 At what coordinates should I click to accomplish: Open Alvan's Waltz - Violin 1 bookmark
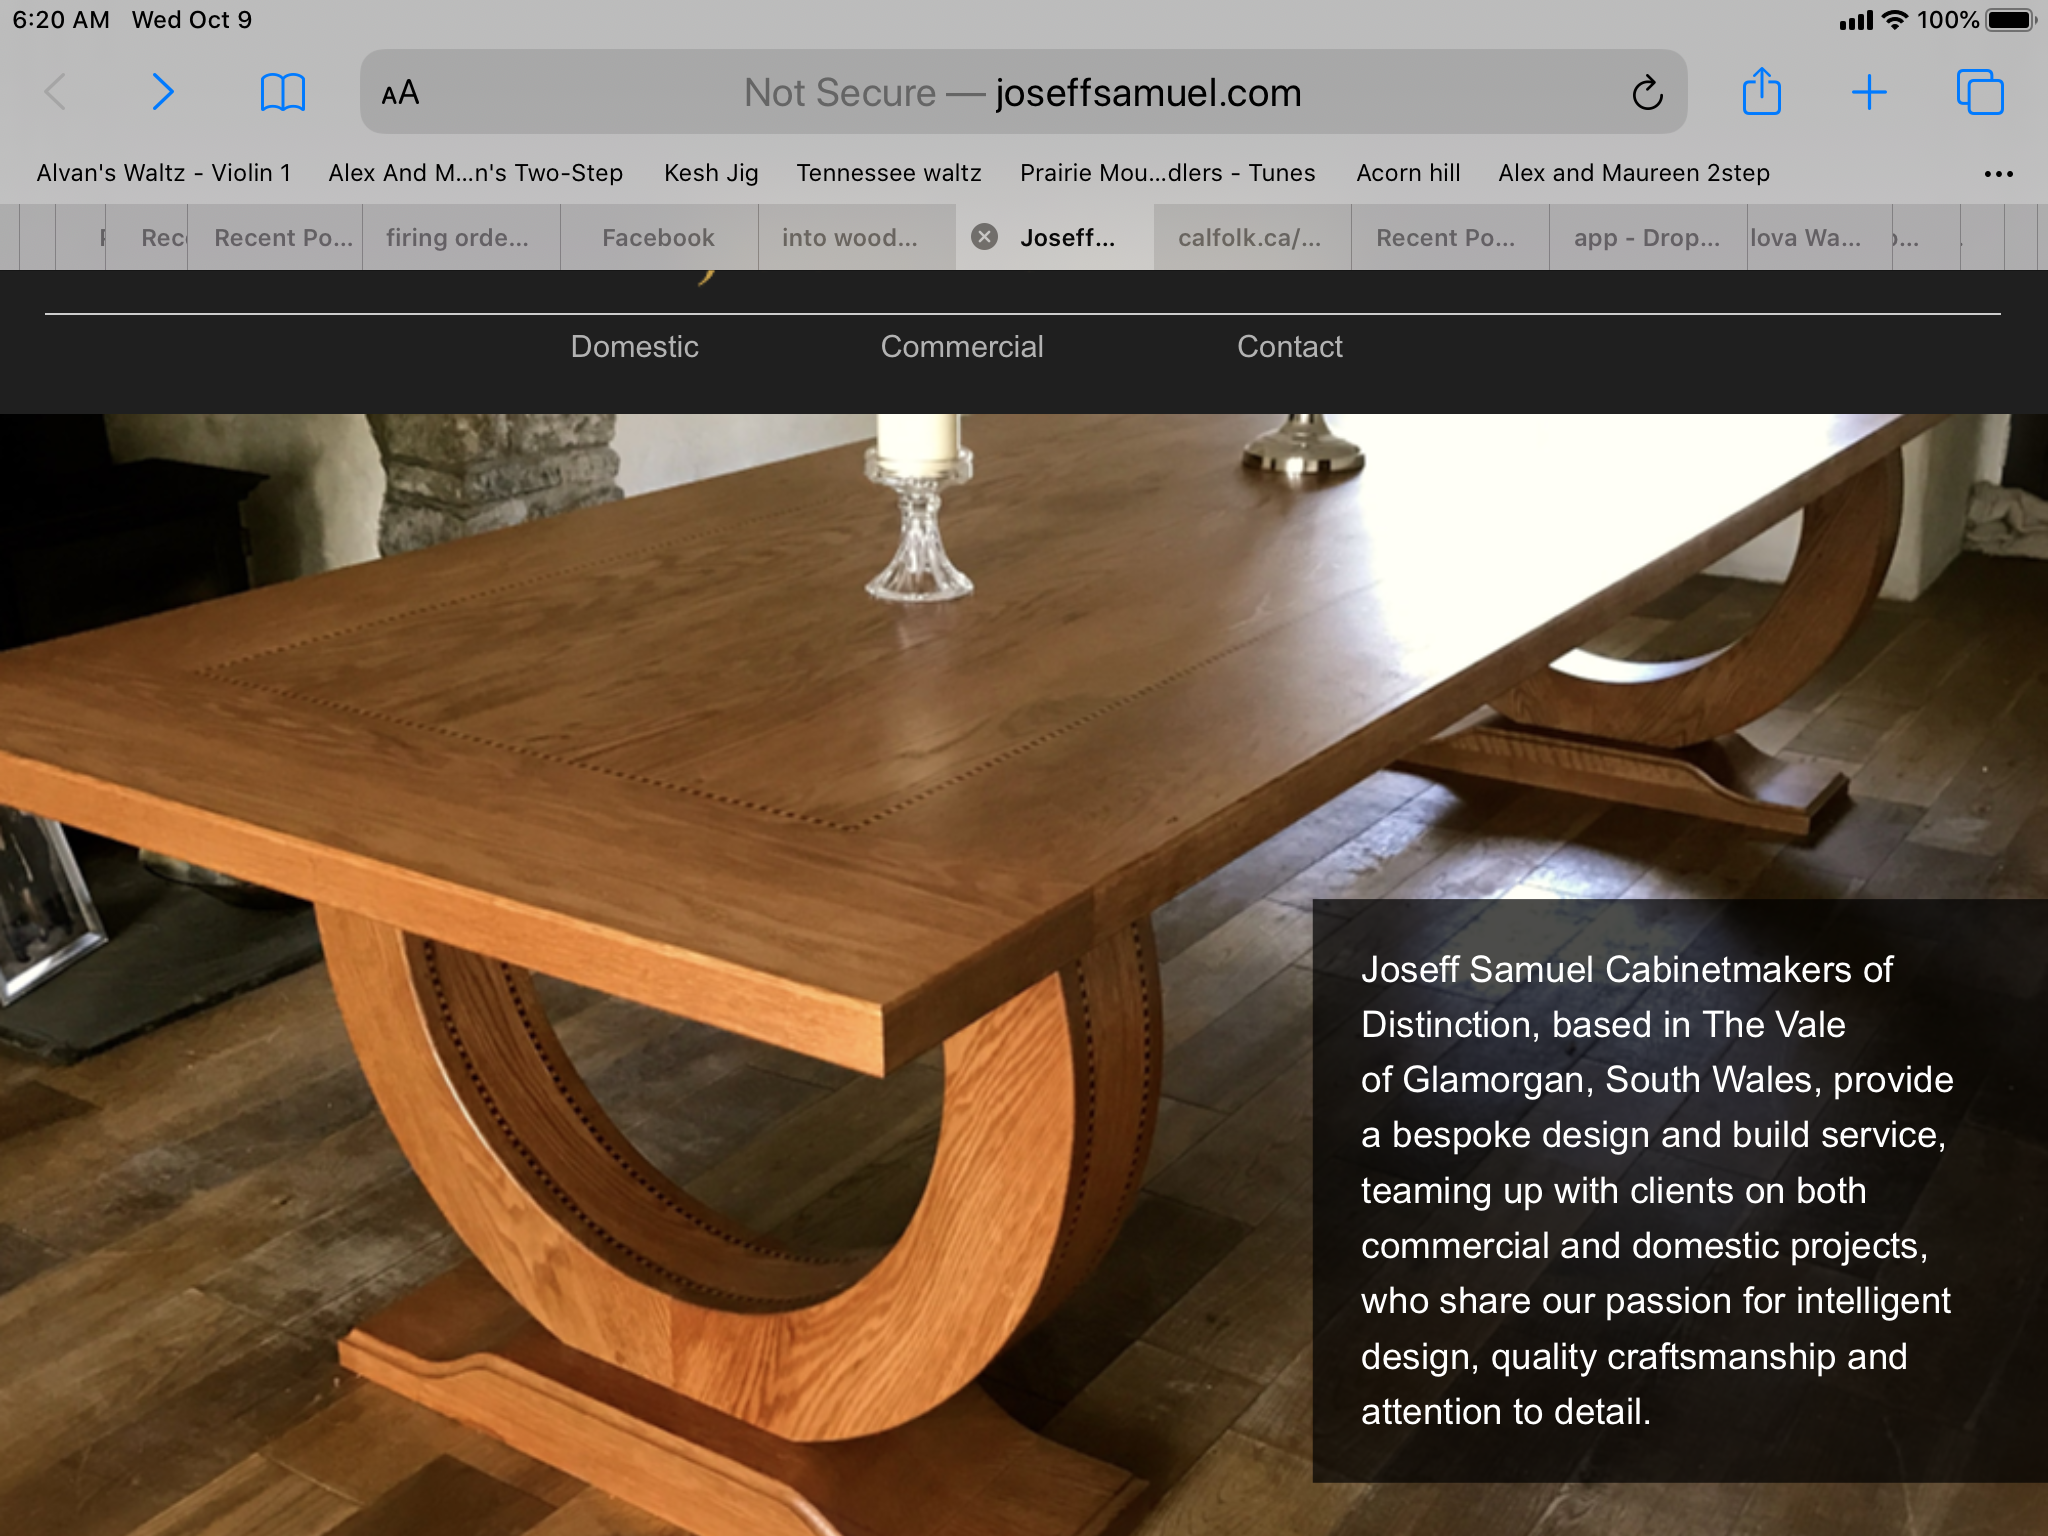click(x=164, y=173)
